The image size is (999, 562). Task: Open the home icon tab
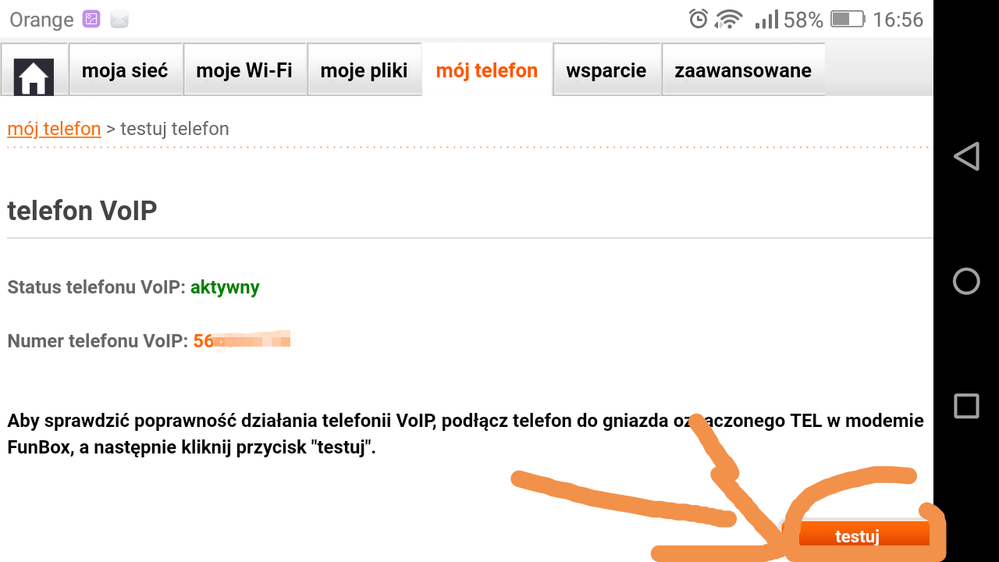click(x=34, y=70)
